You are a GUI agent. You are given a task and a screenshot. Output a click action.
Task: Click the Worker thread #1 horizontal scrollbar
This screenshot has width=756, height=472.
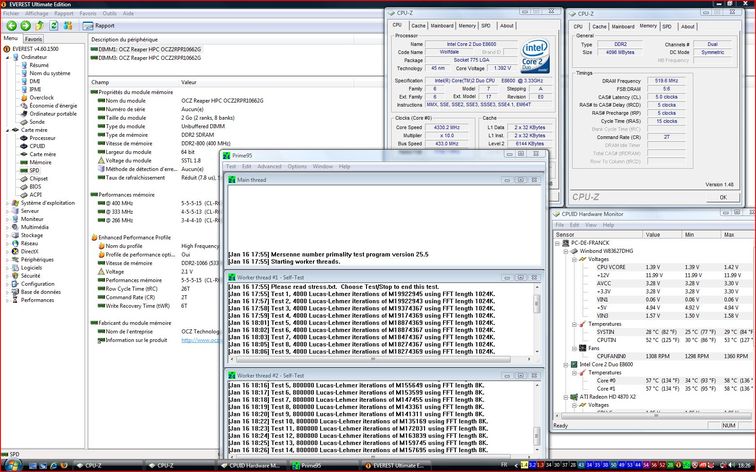(380, 359)
